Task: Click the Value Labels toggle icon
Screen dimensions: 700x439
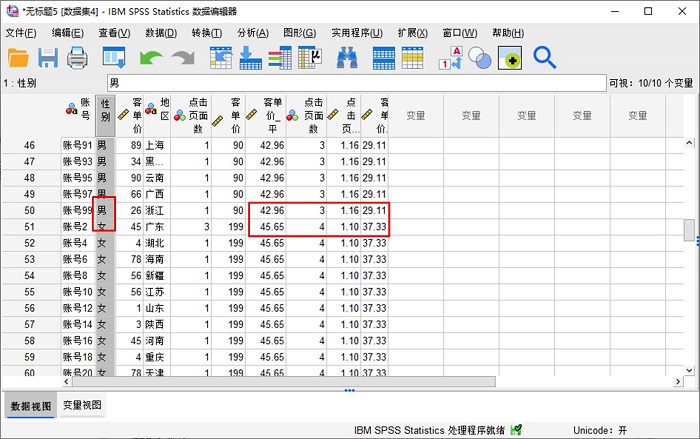Action: (x=451, y=58)
